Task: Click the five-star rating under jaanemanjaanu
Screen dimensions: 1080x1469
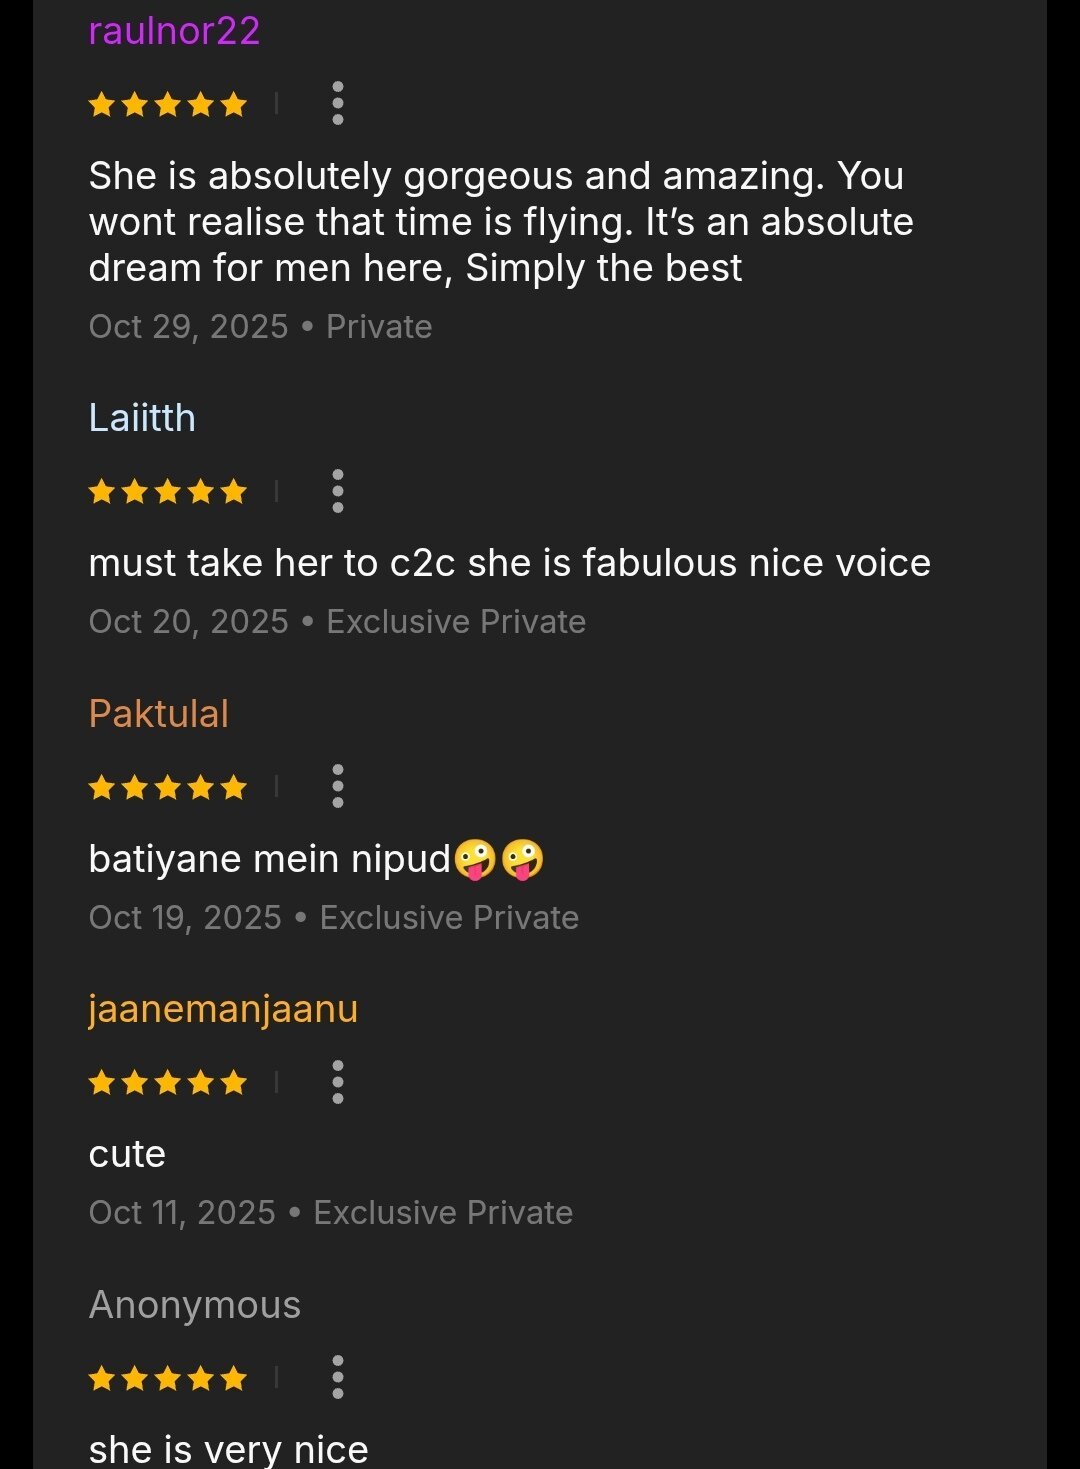Action: pyautogui.click(x=167, y=1082)
